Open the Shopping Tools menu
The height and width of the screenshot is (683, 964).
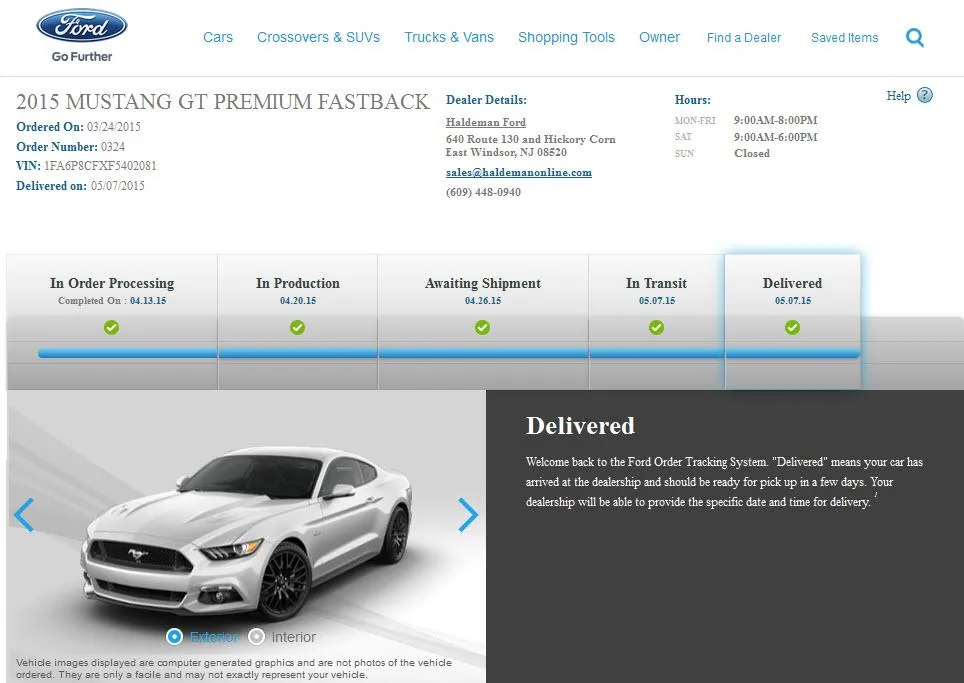(x=566, y=38)
